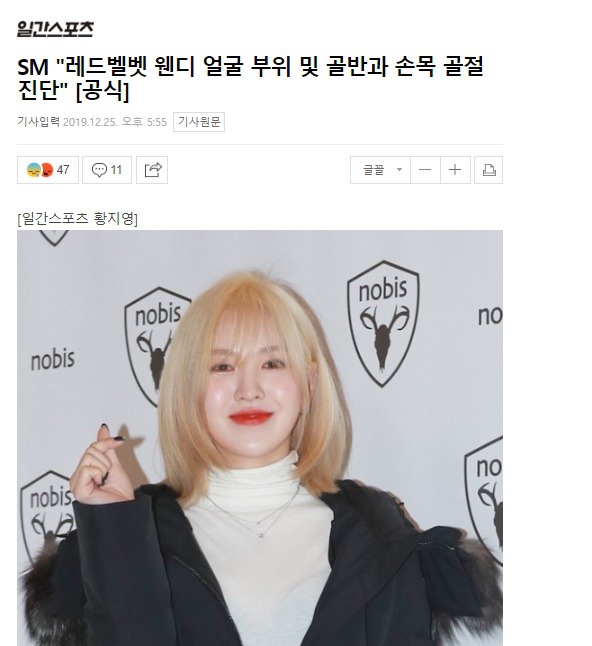Screen dimensions: 592x646
Task: Open the 글꼴 font dropdown
Action: pos(380,170)
